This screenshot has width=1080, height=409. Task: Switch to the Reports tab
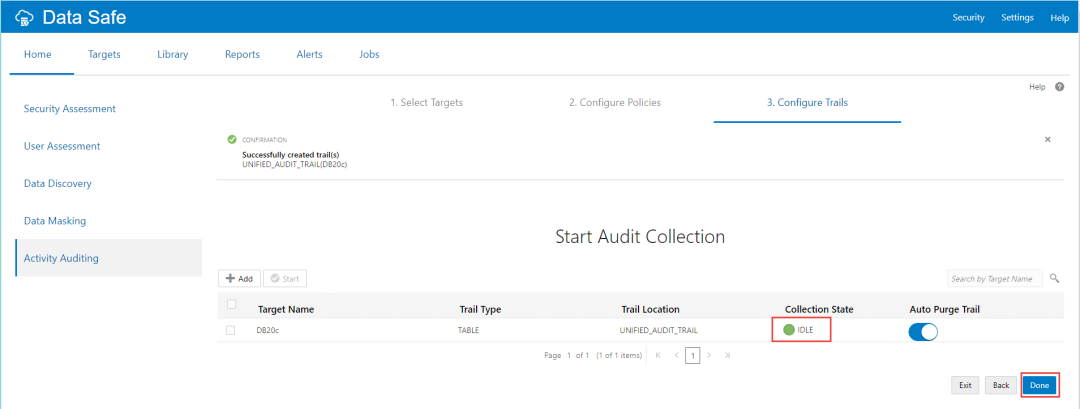coord(242,54)
